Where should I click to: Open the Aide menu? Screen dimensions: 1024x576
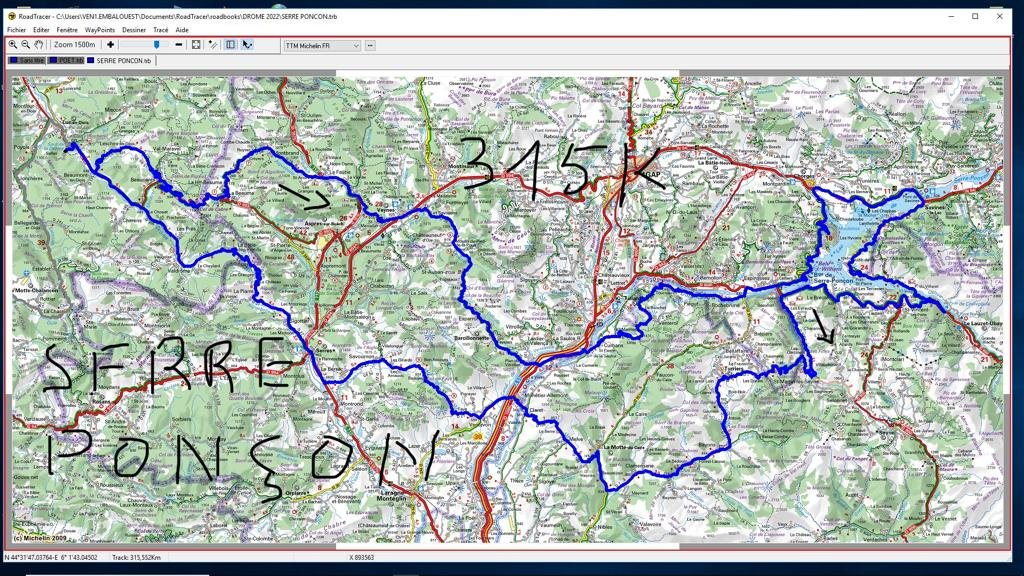click(182, 30)
